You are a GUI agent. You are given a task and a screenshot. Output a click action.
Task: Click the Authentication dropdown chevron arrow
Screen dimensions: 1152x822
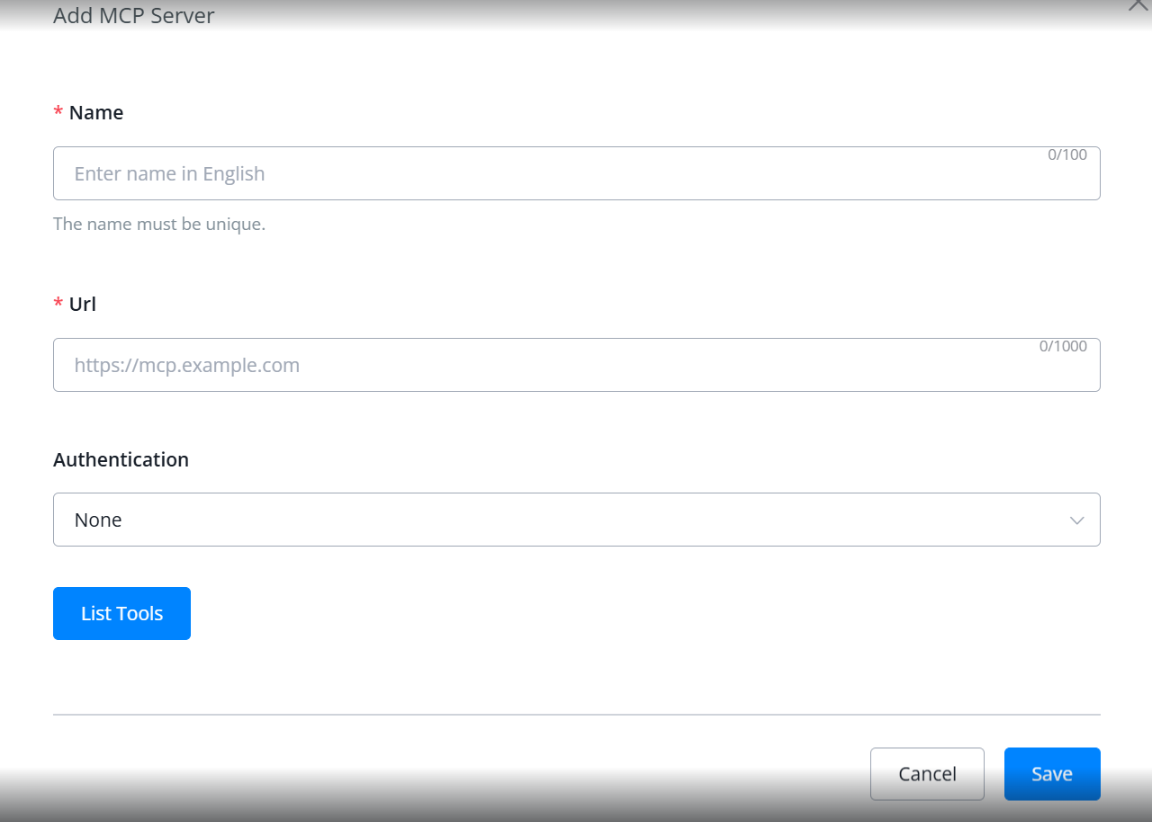1077,520
